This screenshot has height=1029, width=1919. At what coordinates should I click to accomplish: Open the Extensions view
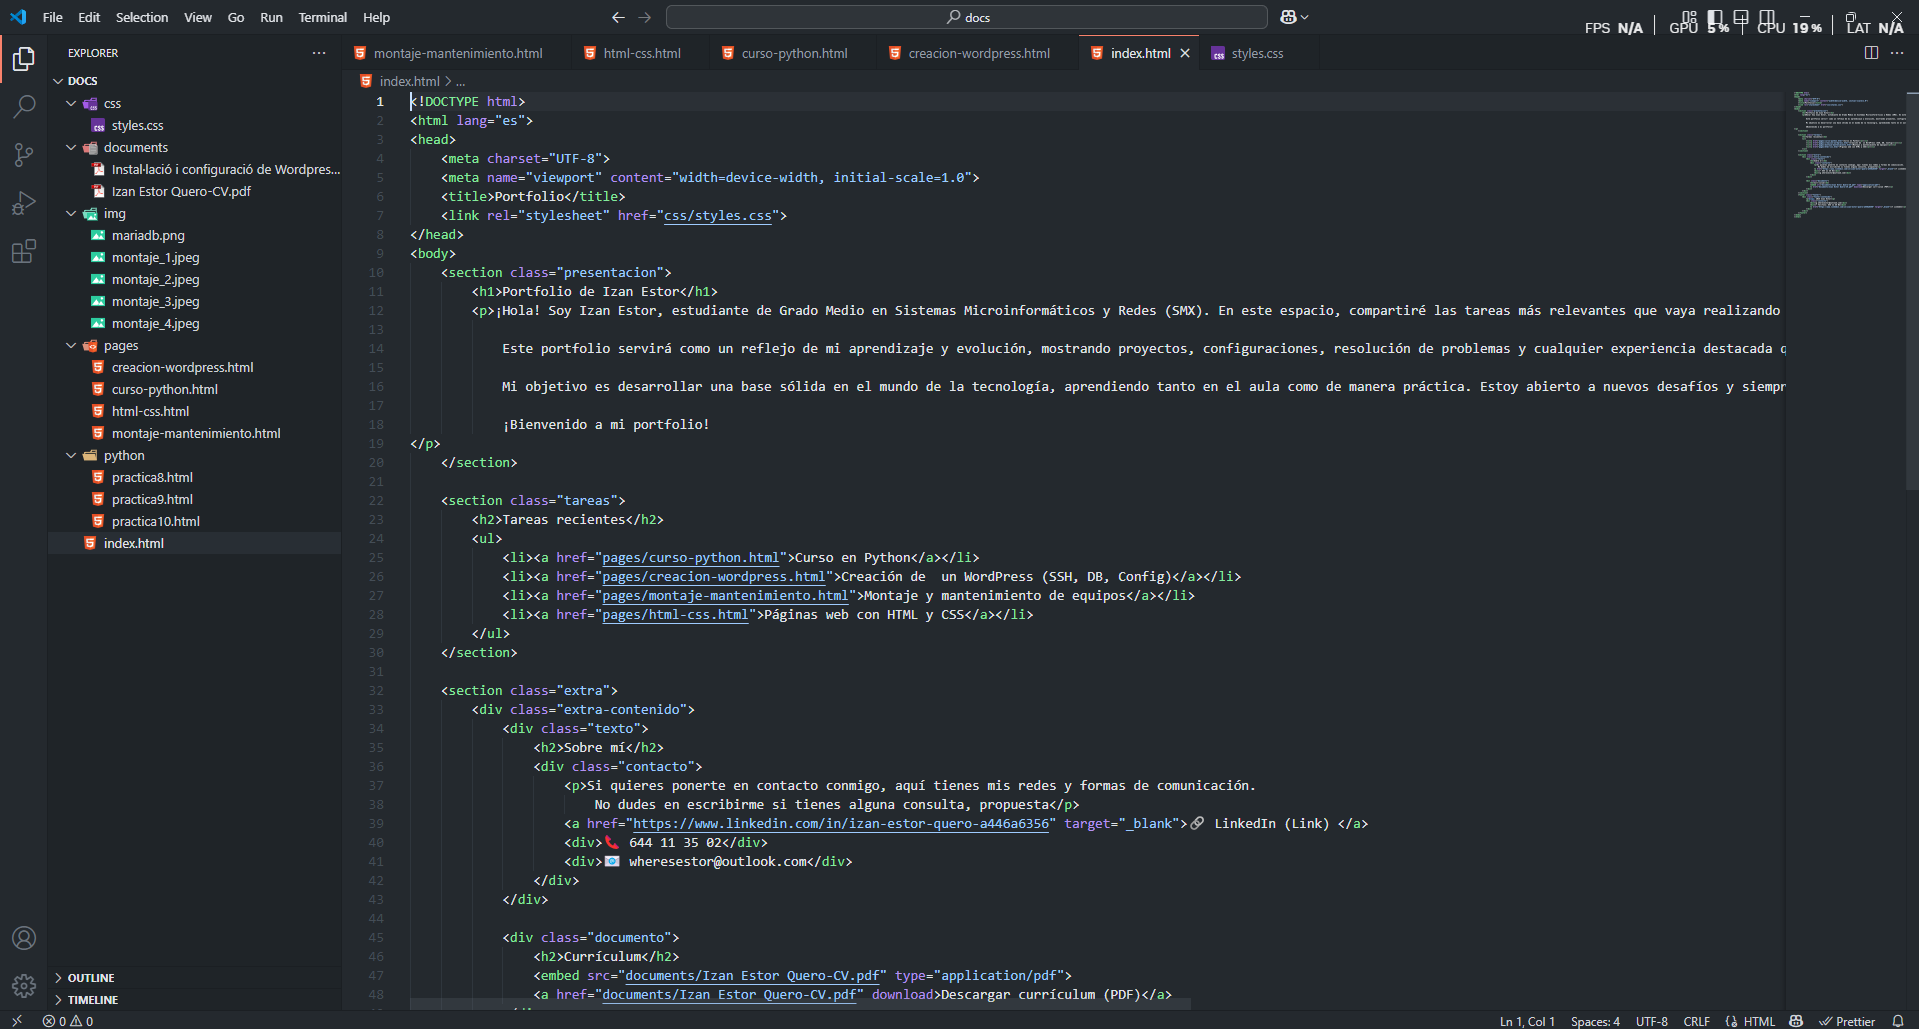tap(24, 251)
